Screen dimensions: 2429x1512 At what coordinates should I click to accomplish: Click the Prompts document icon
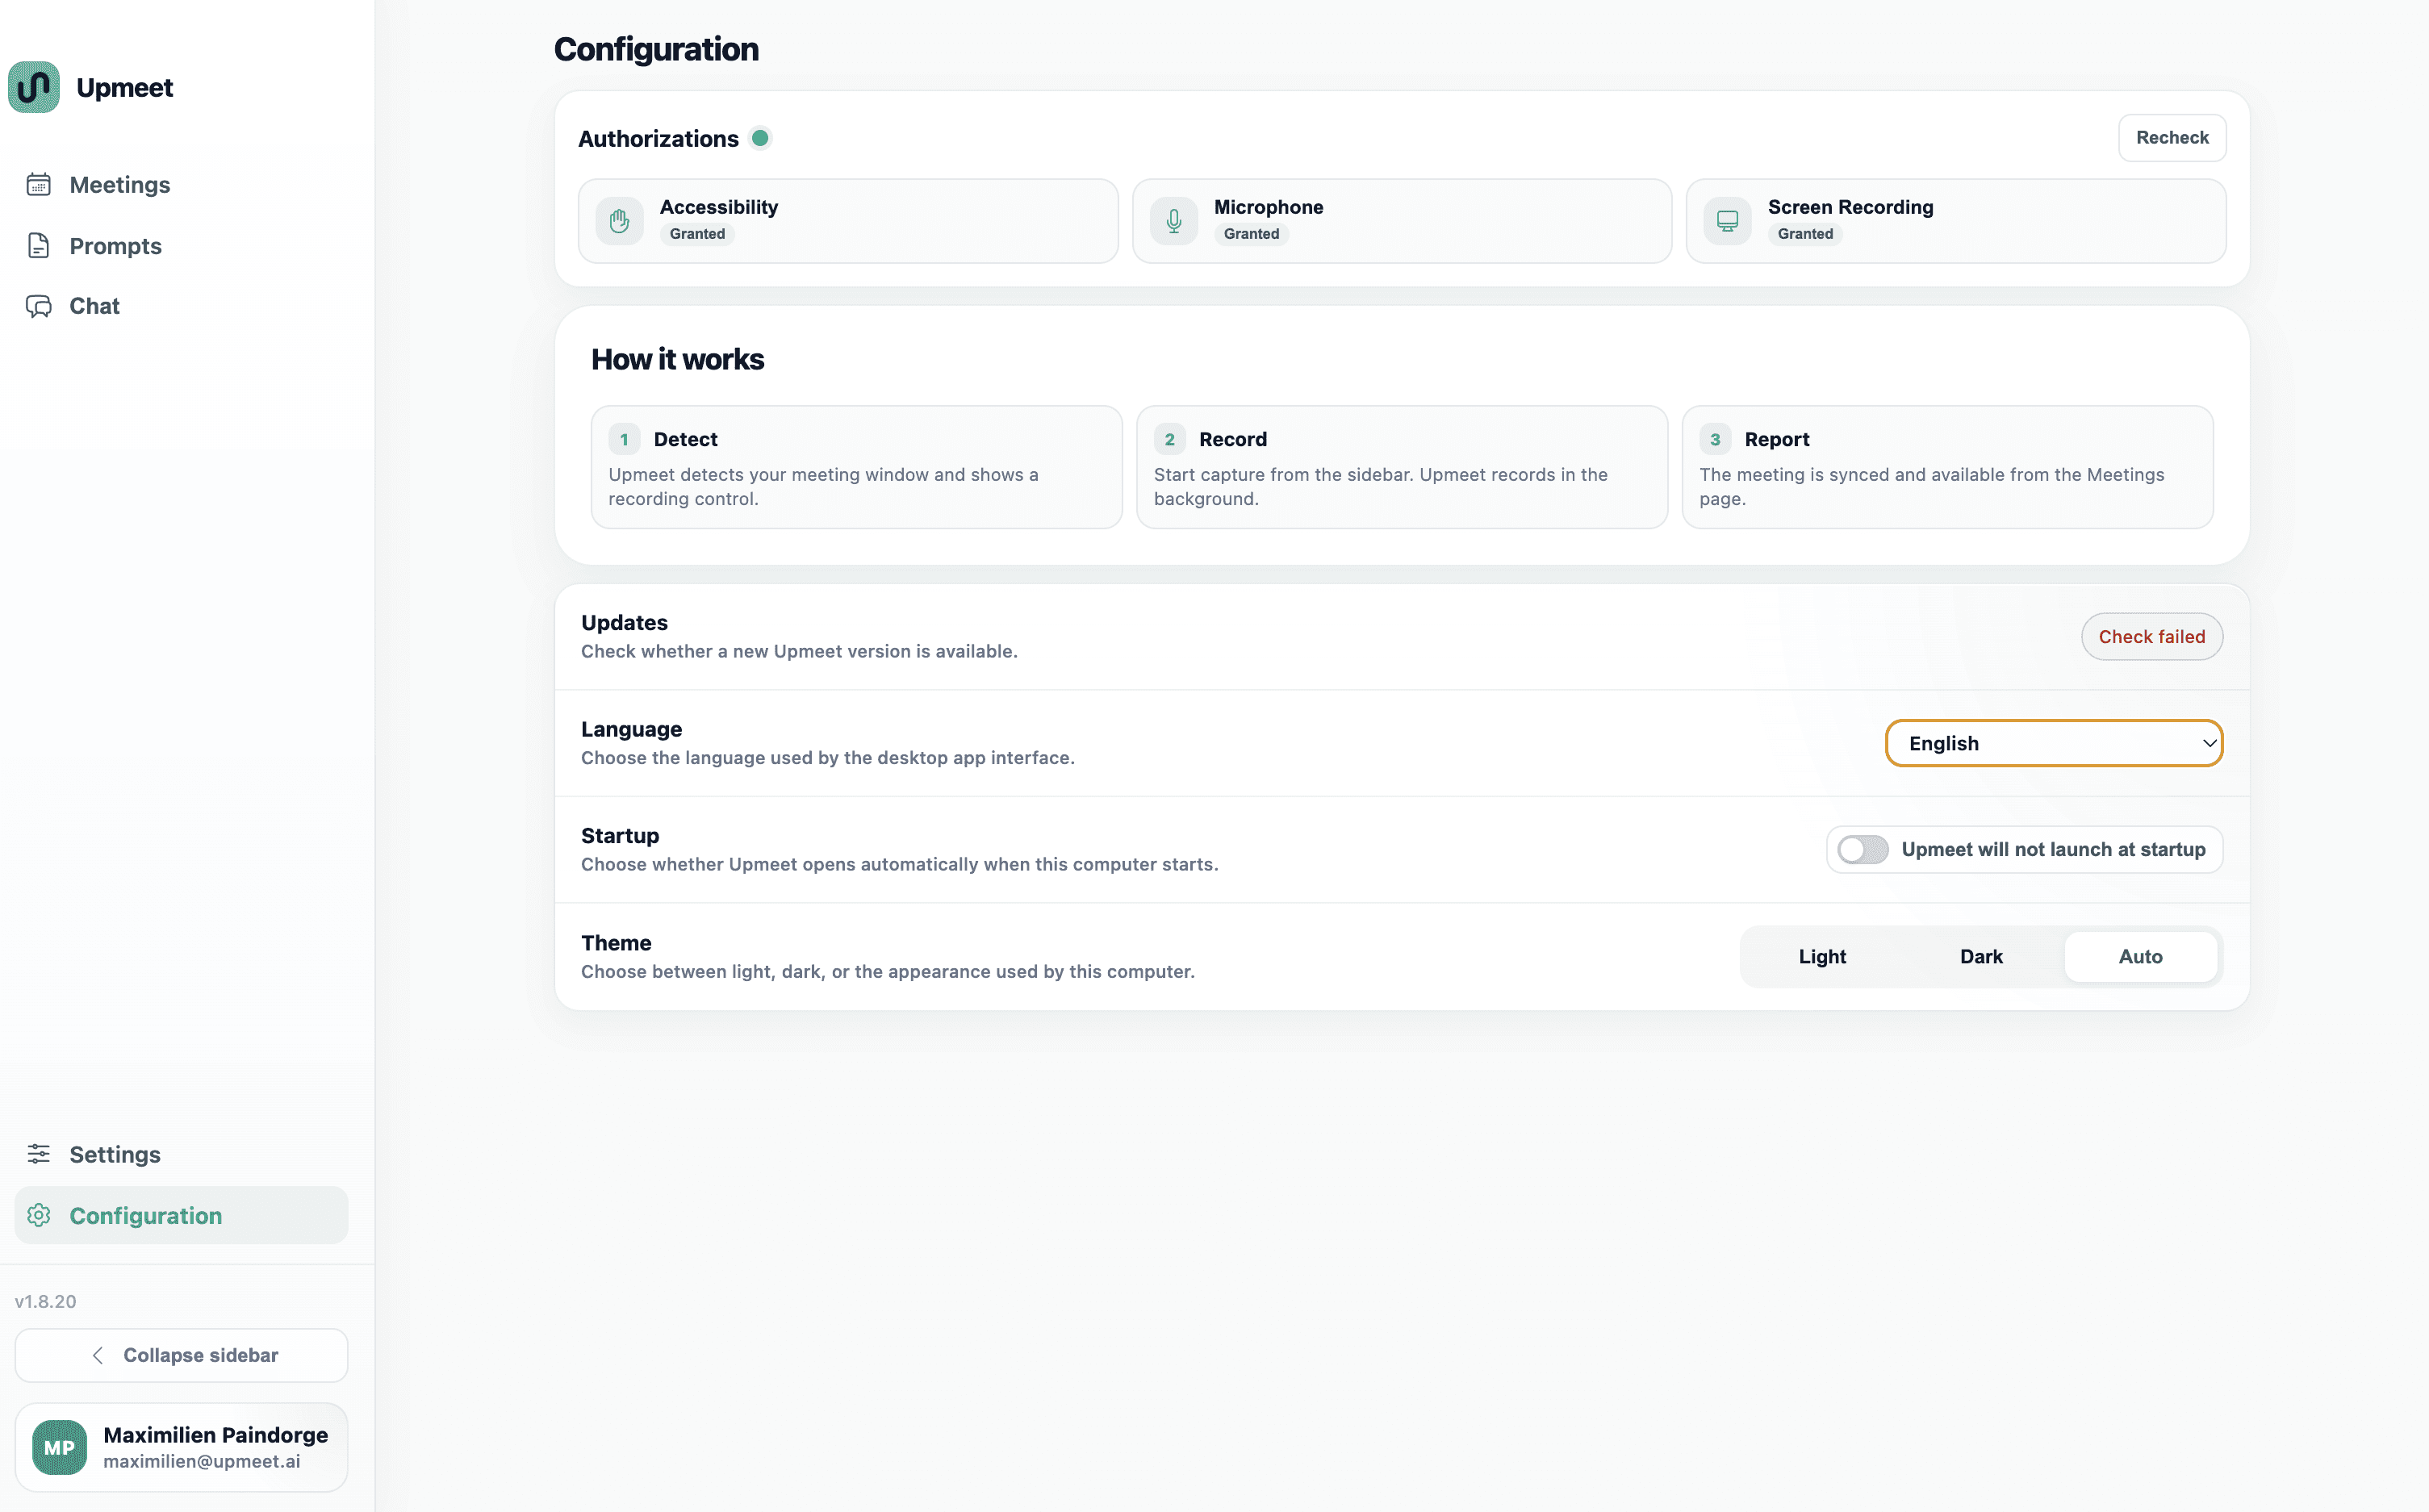coord(39,245)
